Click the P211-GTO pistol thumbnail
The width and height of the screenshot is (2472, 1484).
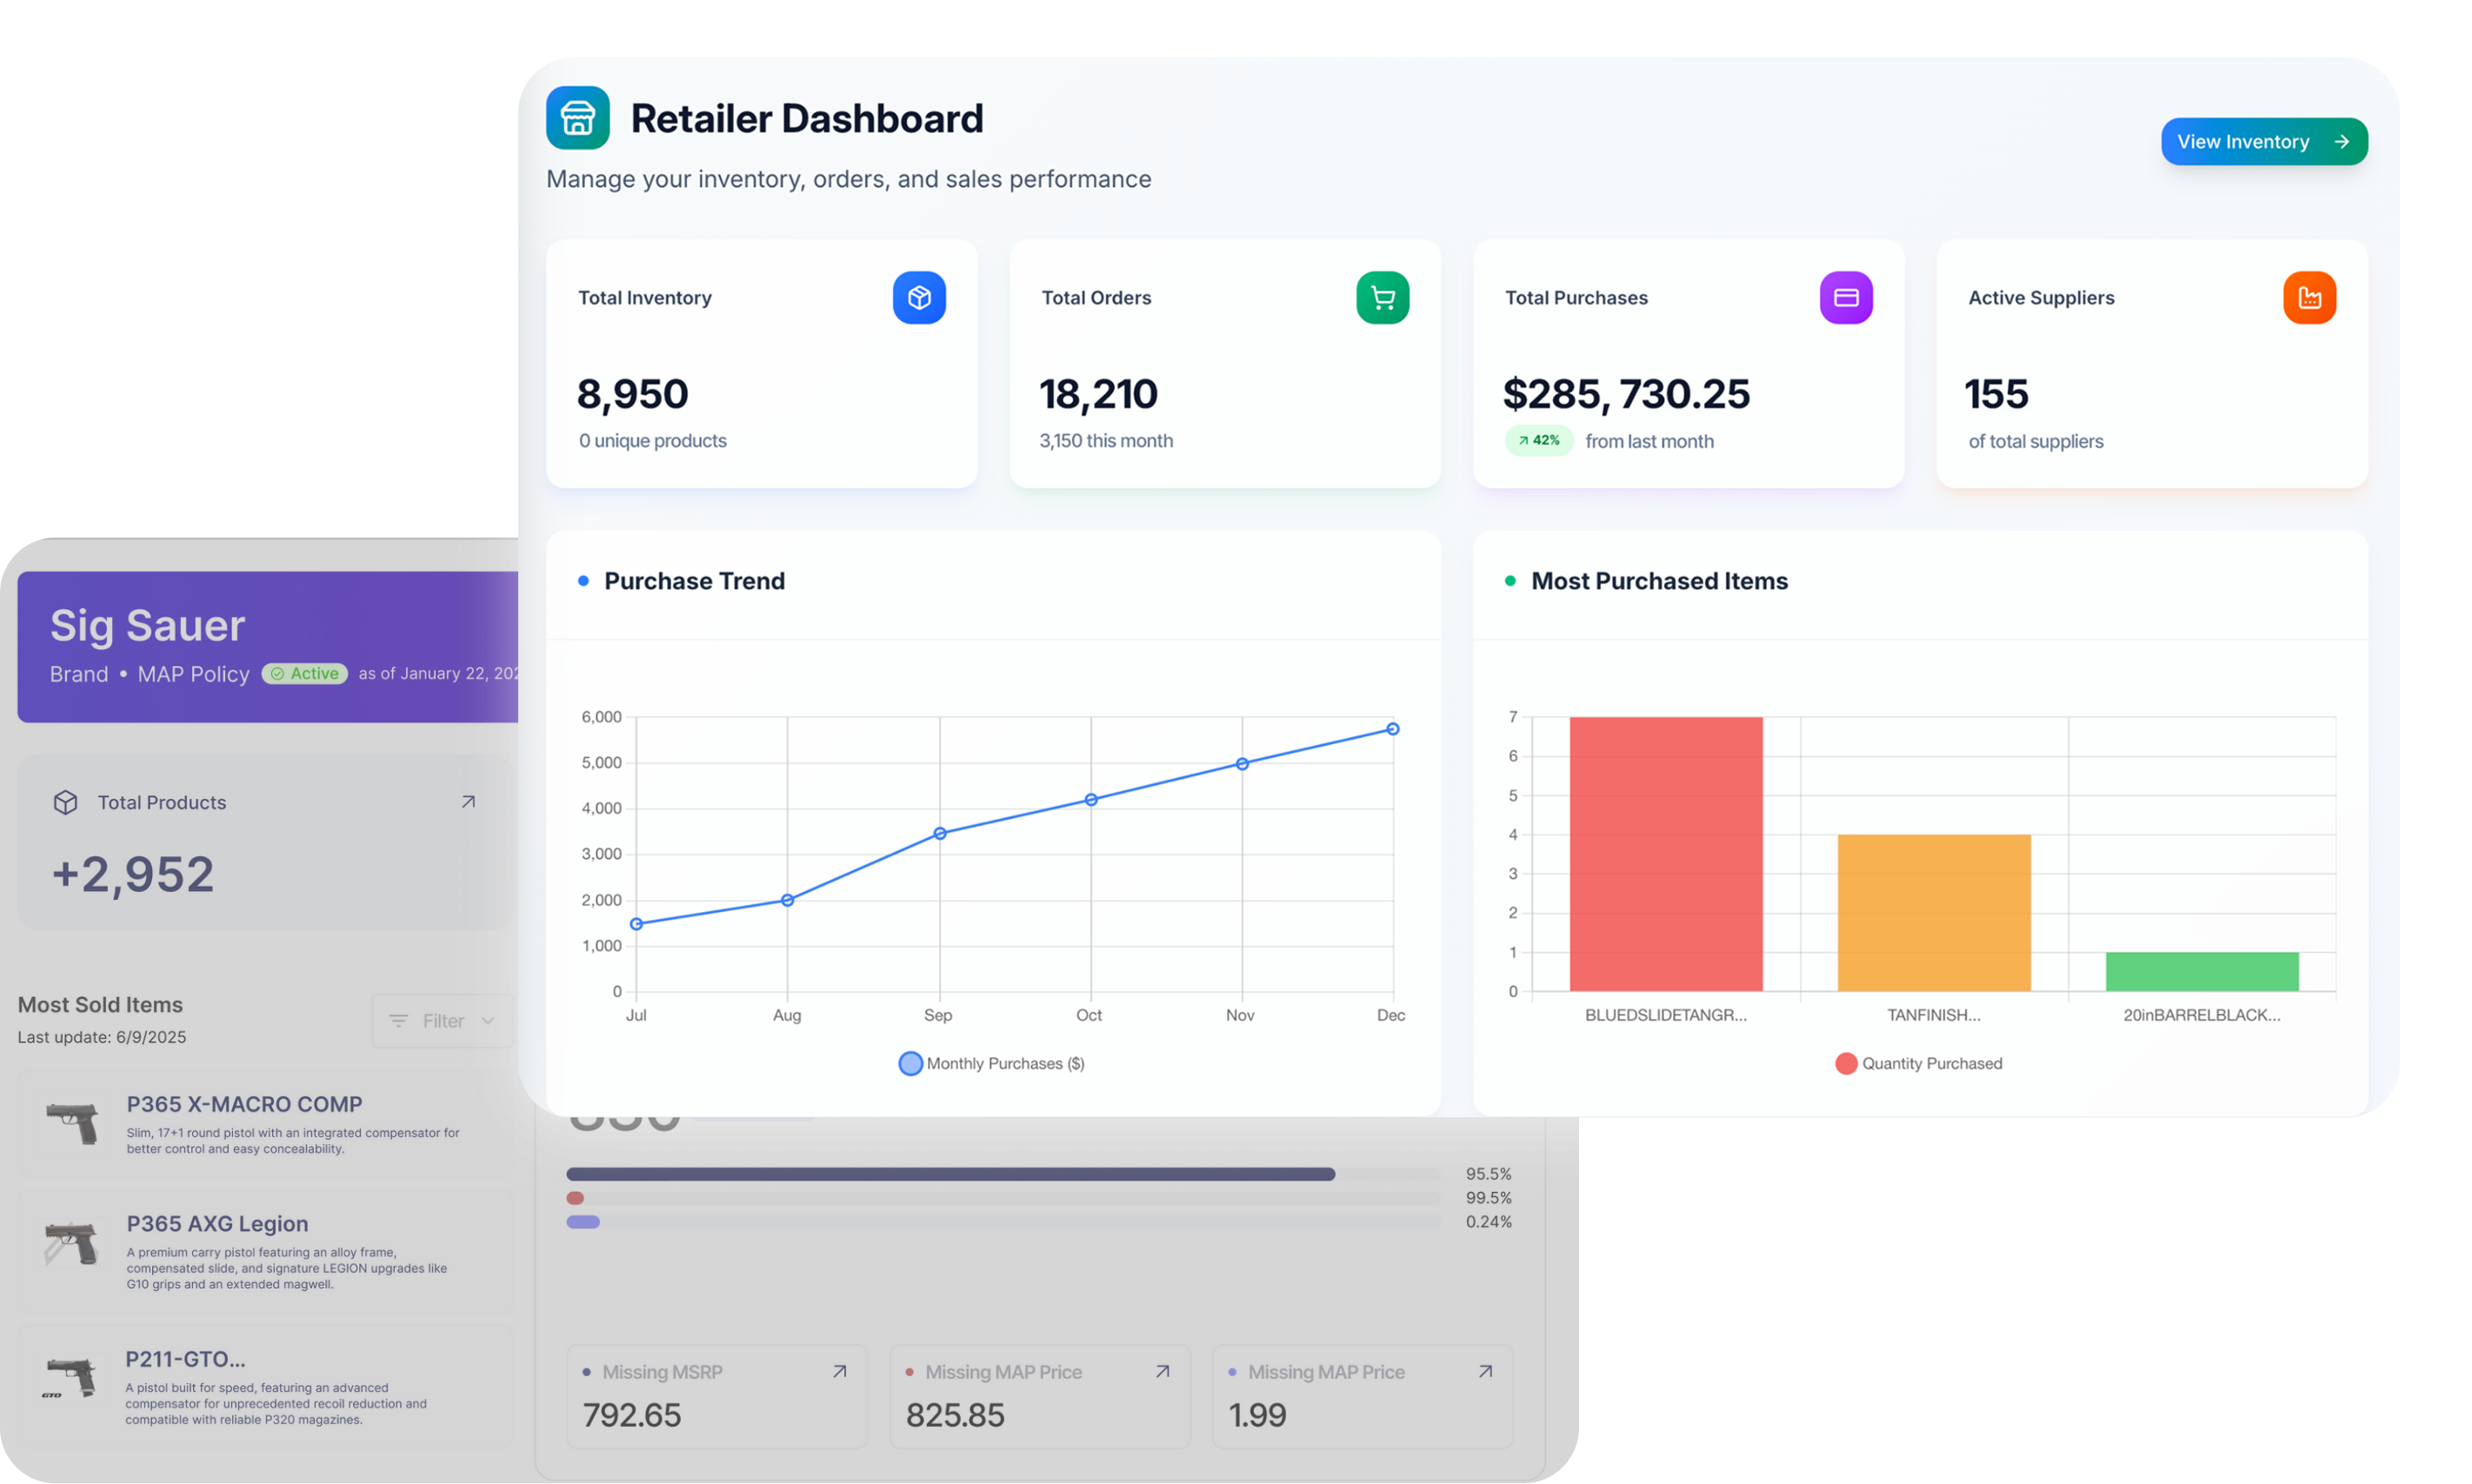(x=70, y=1378)
